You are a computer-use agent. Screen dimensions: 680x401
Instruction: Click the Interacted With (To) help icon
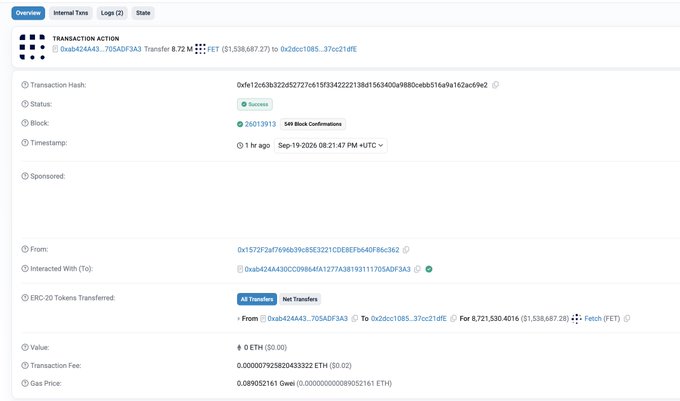[25, 269]
